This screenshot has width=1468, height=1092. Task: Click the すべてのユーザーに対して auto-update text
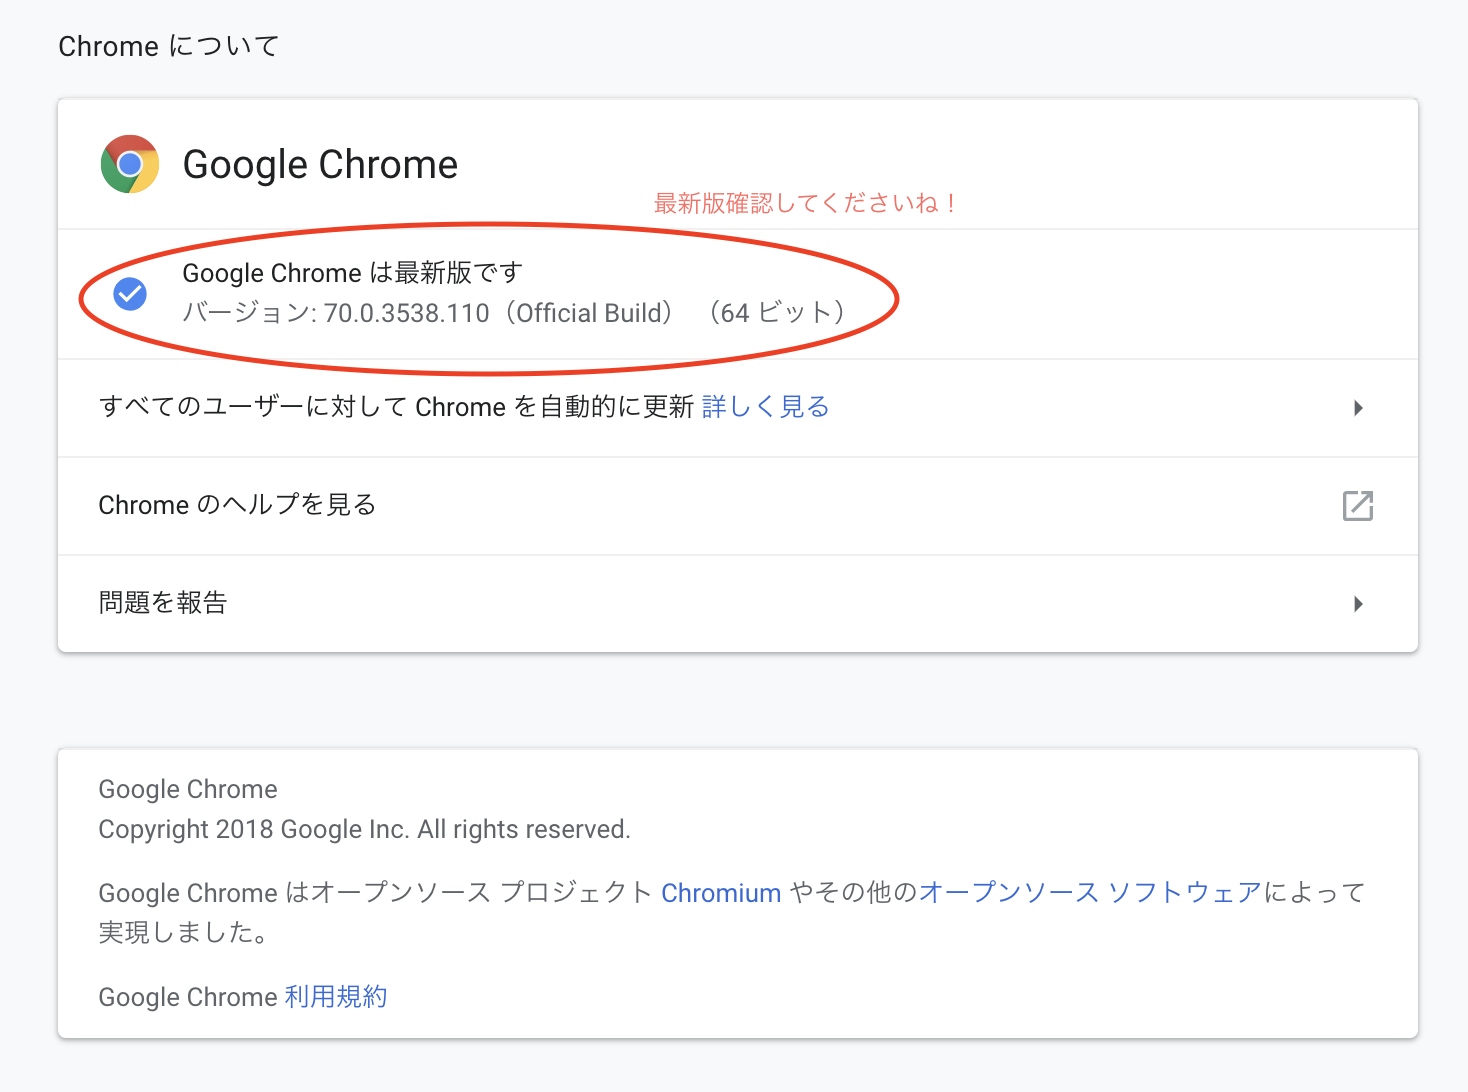[396, 407]
